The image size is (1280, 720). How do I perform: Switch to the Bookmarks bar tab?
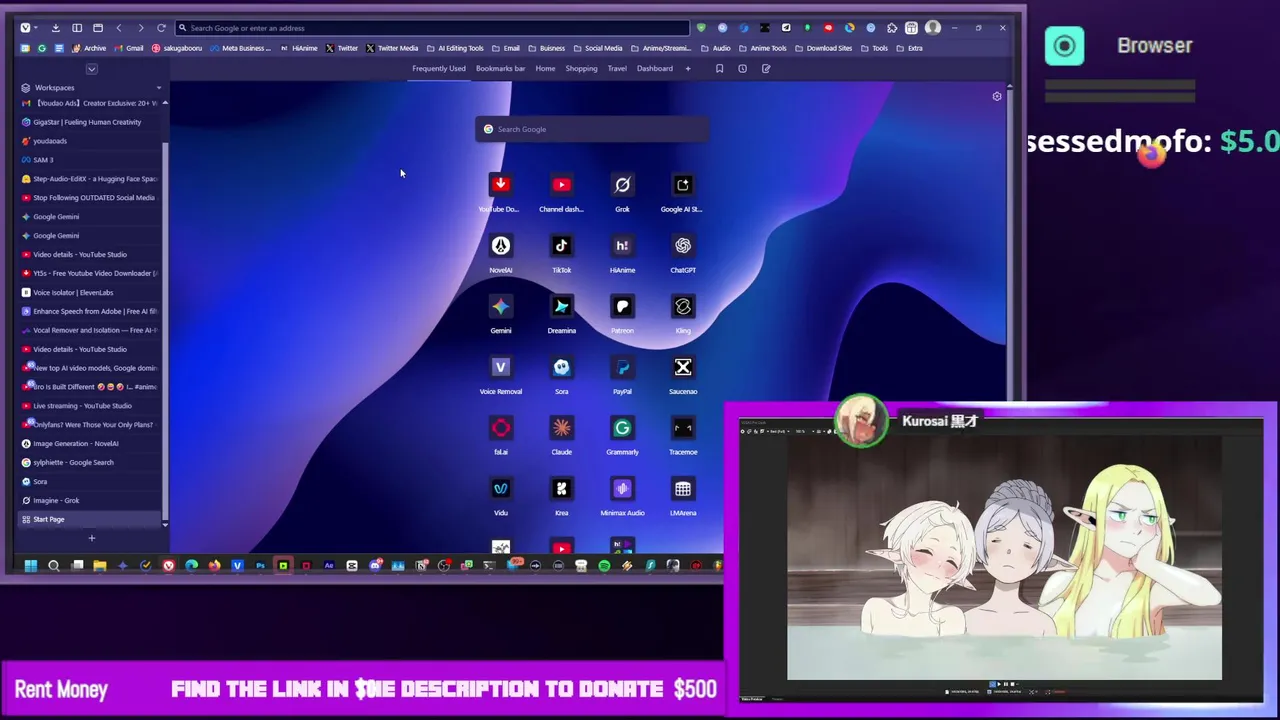(x=500, y=69)
